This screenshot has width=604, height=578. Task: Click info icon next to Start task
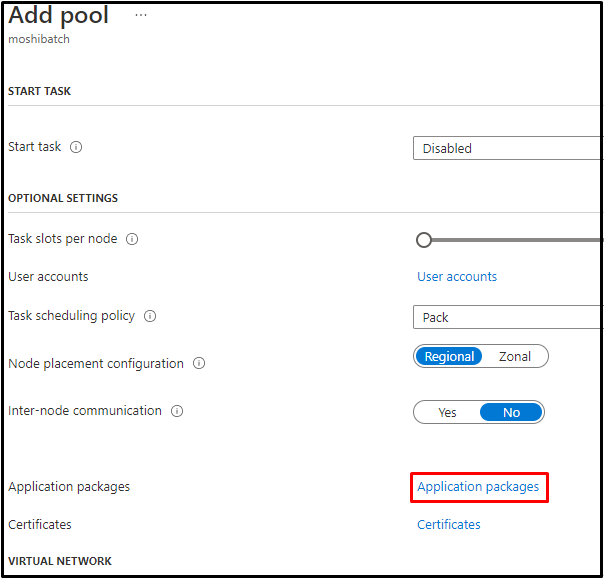(76, 147)
